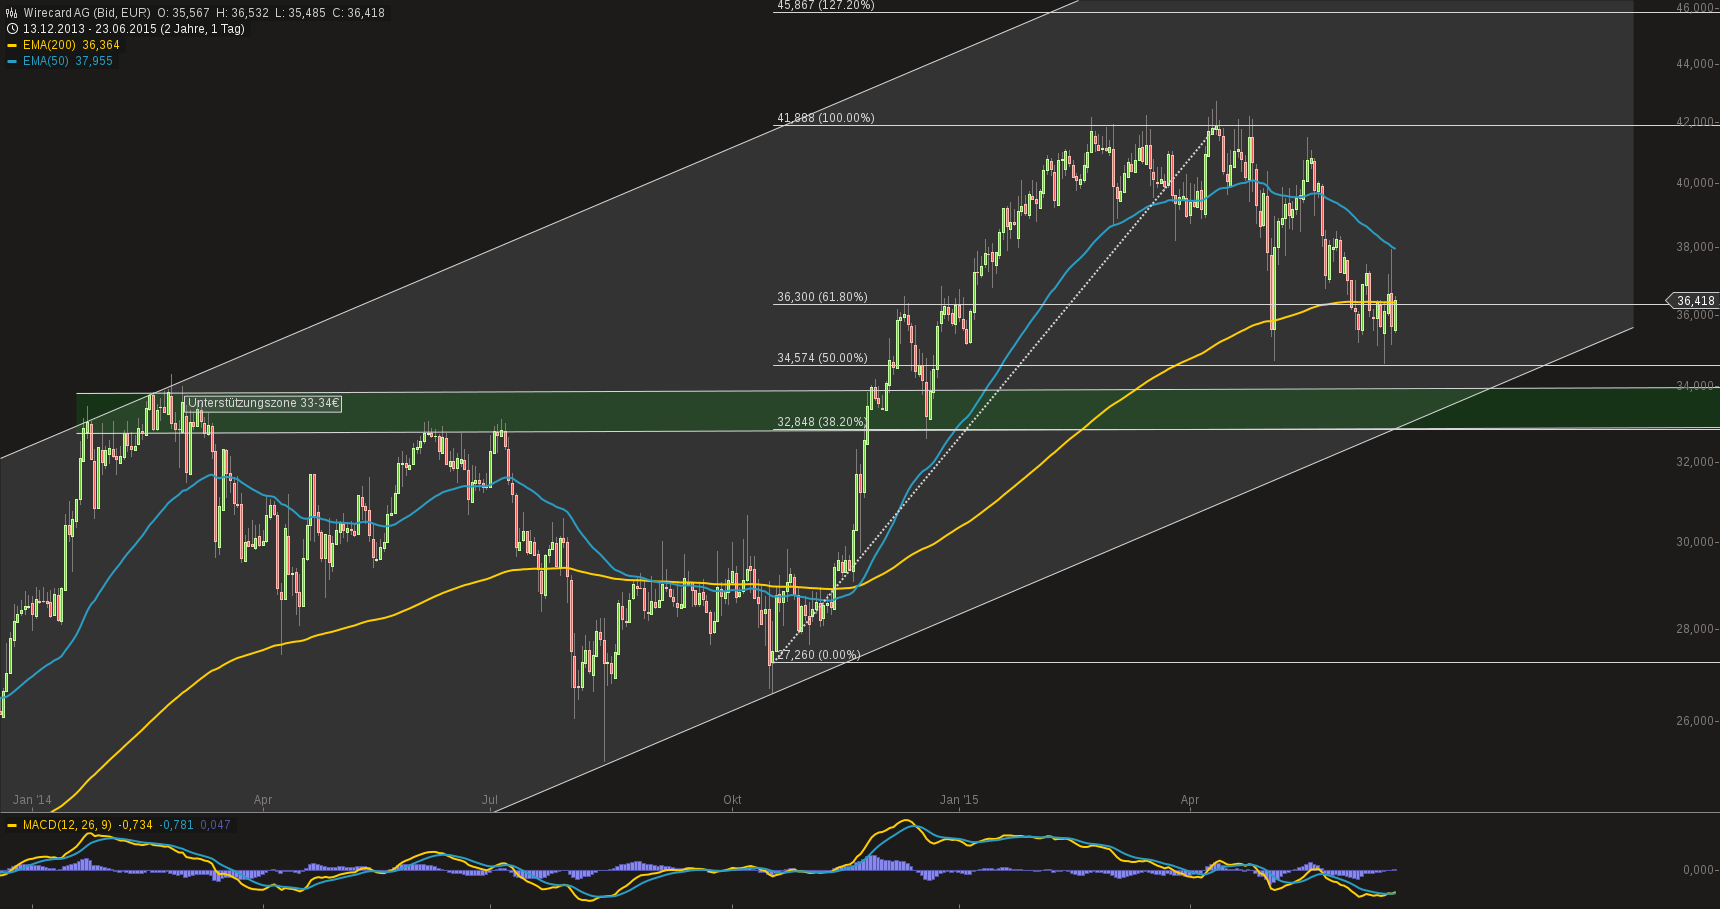Select the 36,300 (61.80%) Fibonacci label
1720x909 pixels.
pyautogui.click(x=822, y=297)
